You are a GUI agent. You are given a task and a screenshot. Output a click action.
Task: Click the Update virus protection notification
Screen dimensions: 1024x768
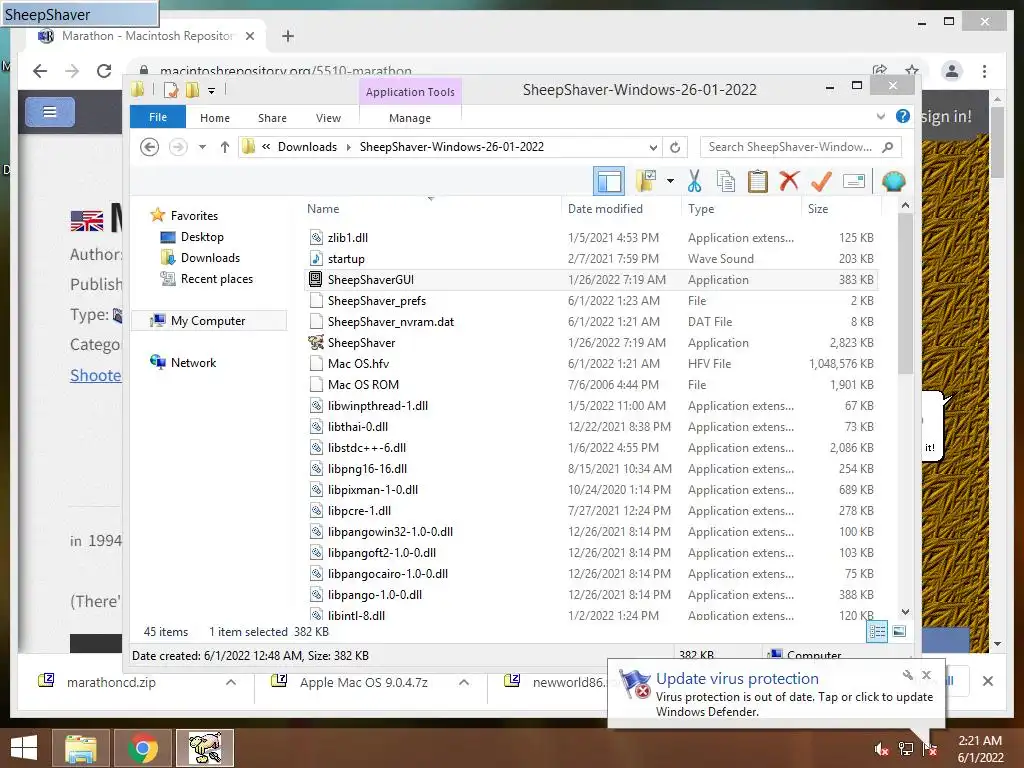776,694
